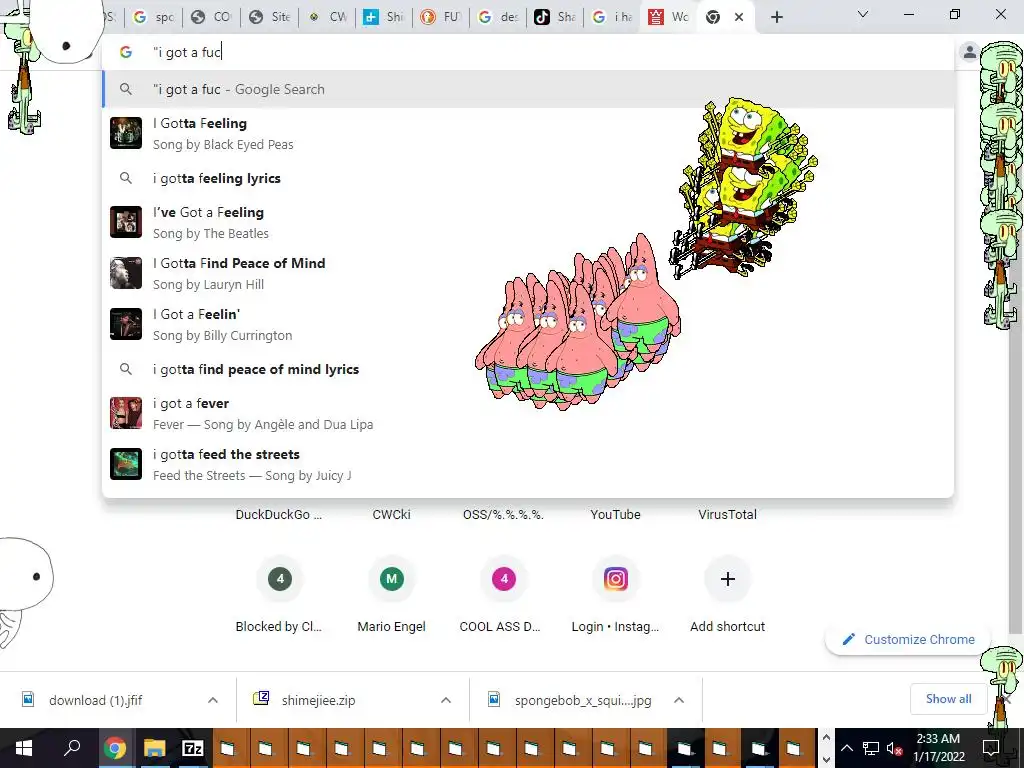The height and width of the screenshot is (768, 1024).
Task: Click the Add shortcut plus icon
Action: click(x=728, y=579)
